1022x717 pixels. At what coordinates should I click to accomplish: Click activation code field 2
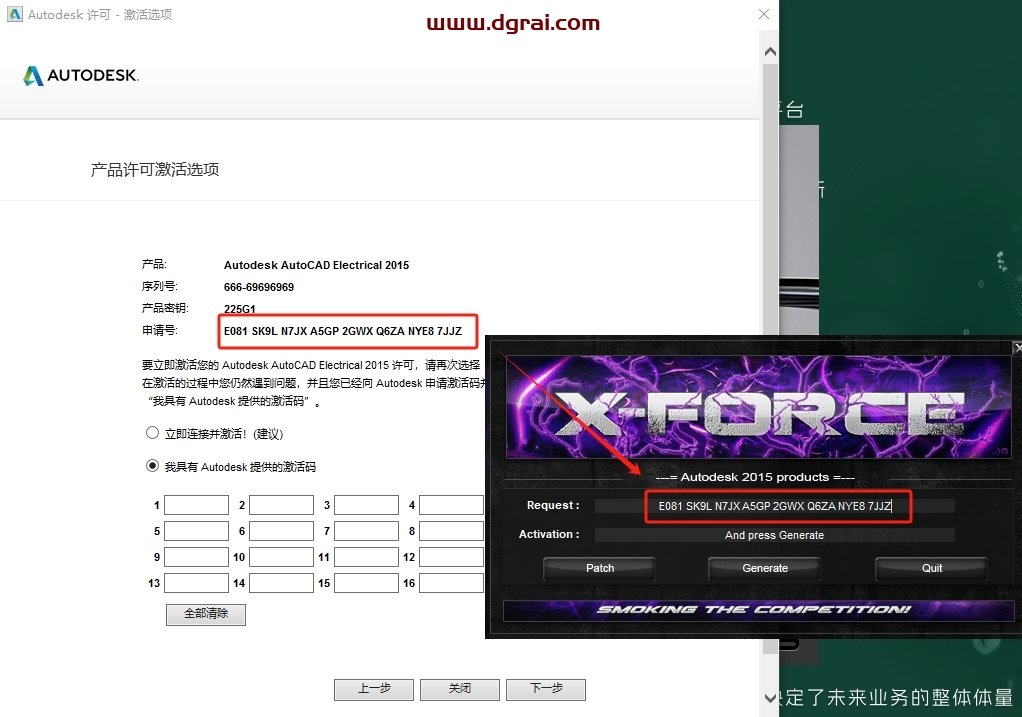click(282, 505)
